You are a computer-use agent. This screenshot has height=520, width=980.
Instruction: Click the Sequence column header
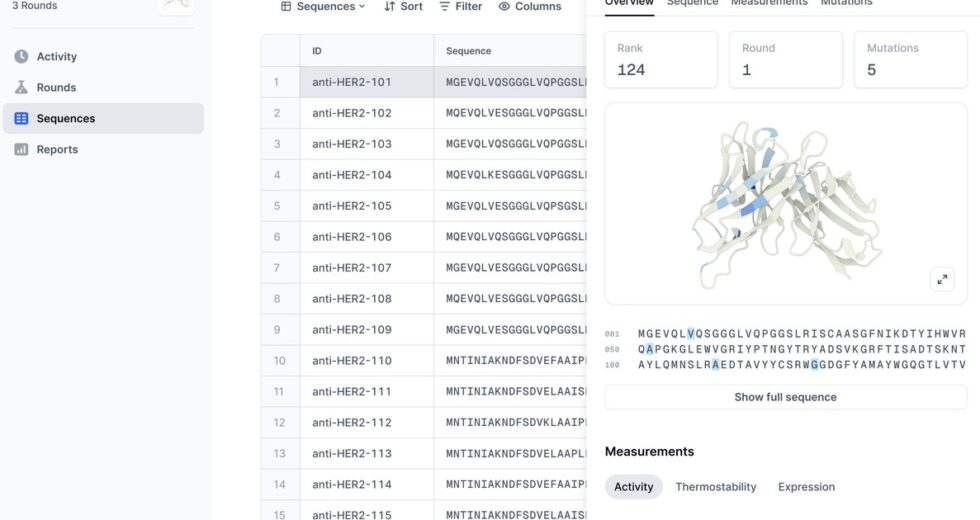point(510,51)
